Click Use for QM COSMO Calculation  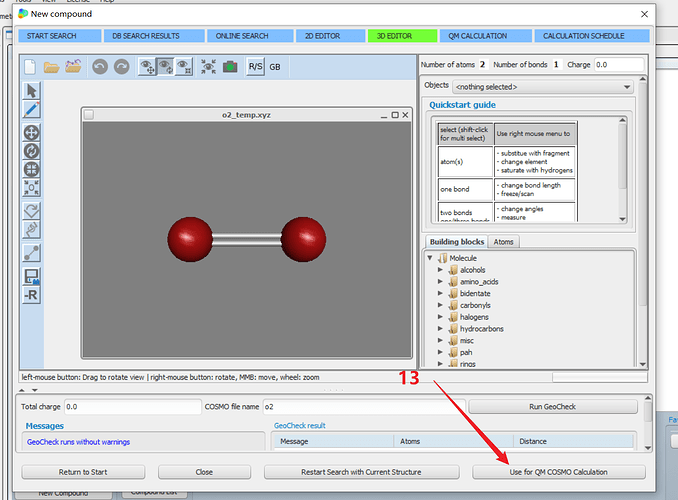(x=559, y=472)
